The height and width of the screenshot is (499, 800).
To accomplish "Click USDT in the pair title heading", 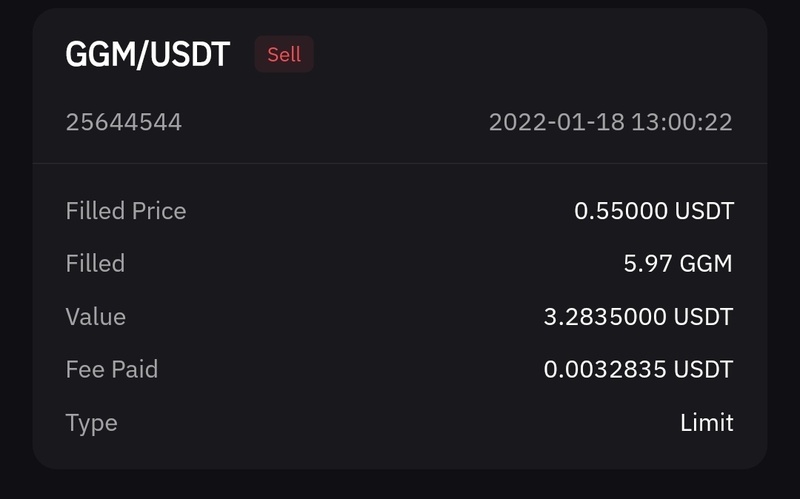I will (191, 55).
